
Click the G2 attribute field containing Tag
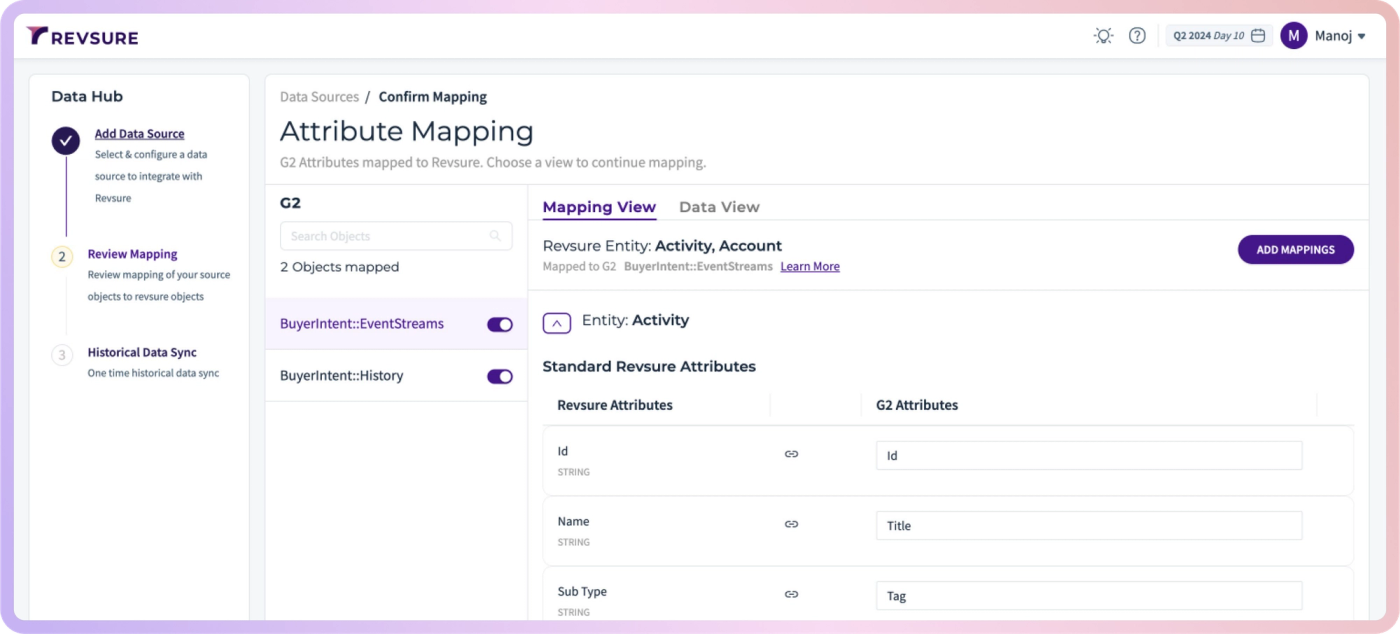1089,595
